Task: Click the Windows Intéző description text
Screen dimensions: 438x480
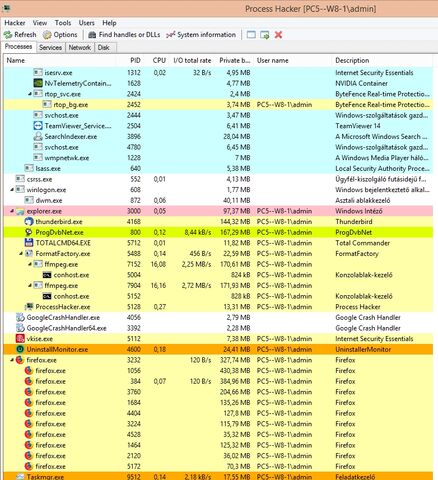Action: tap(359, 211)
